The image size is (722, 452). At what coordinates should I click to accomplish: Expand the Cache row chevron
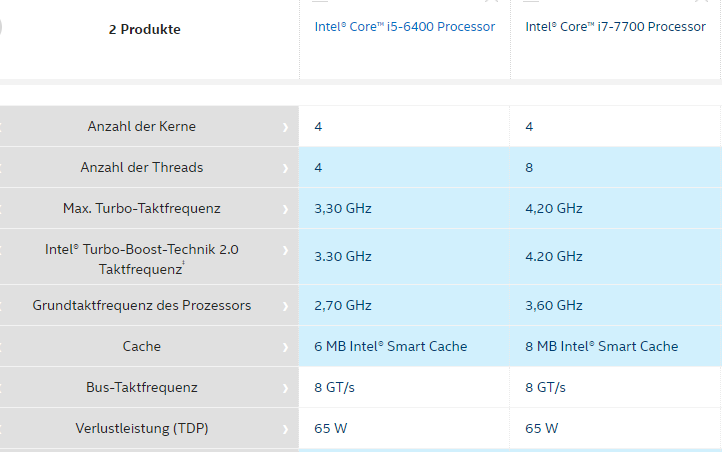285,347
